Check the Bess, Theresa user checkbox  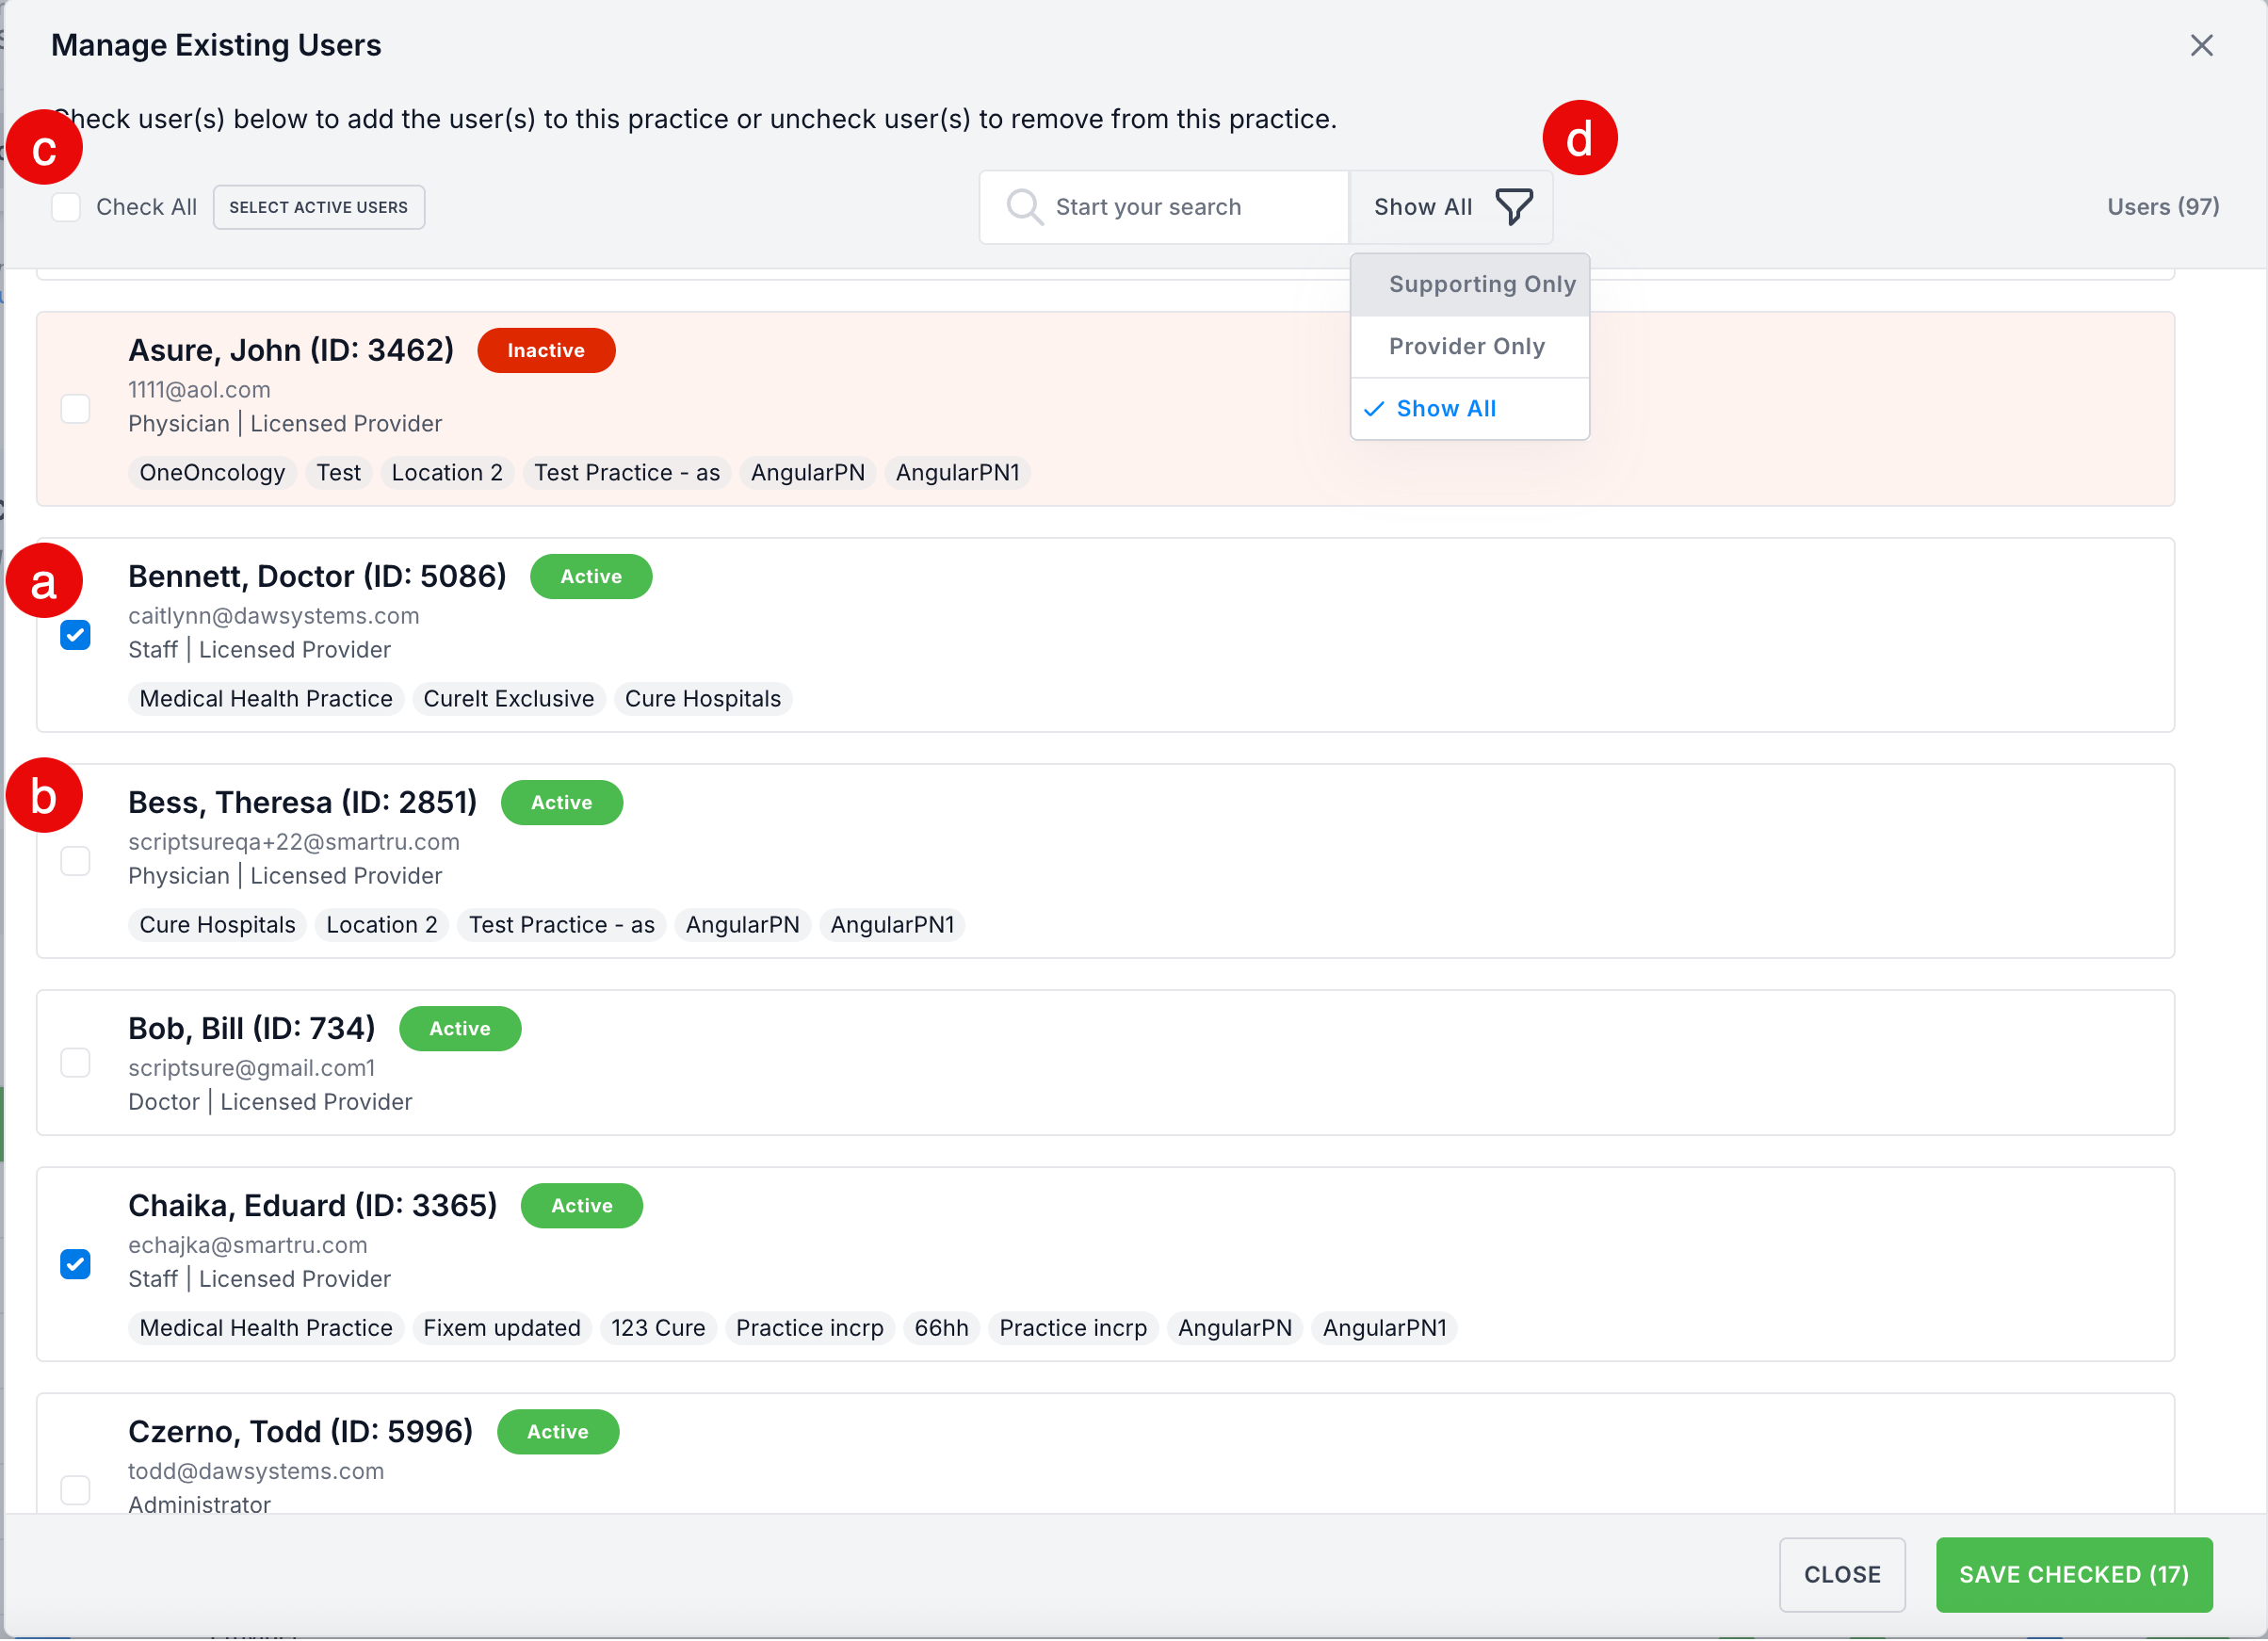[75, 861]
